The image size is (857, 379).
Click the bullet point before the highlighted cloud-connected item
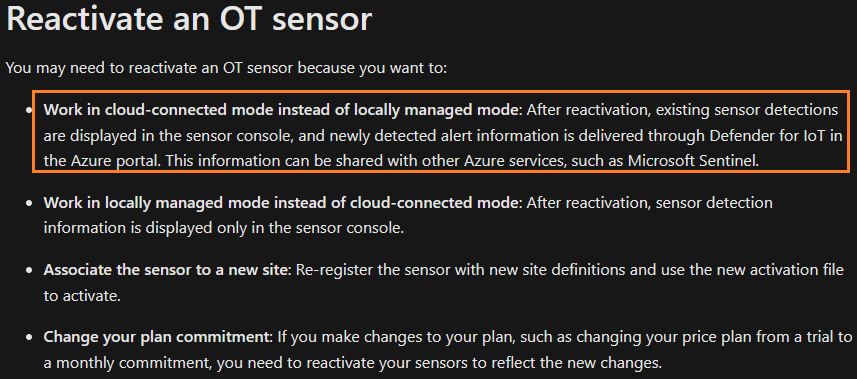[29, 110]
